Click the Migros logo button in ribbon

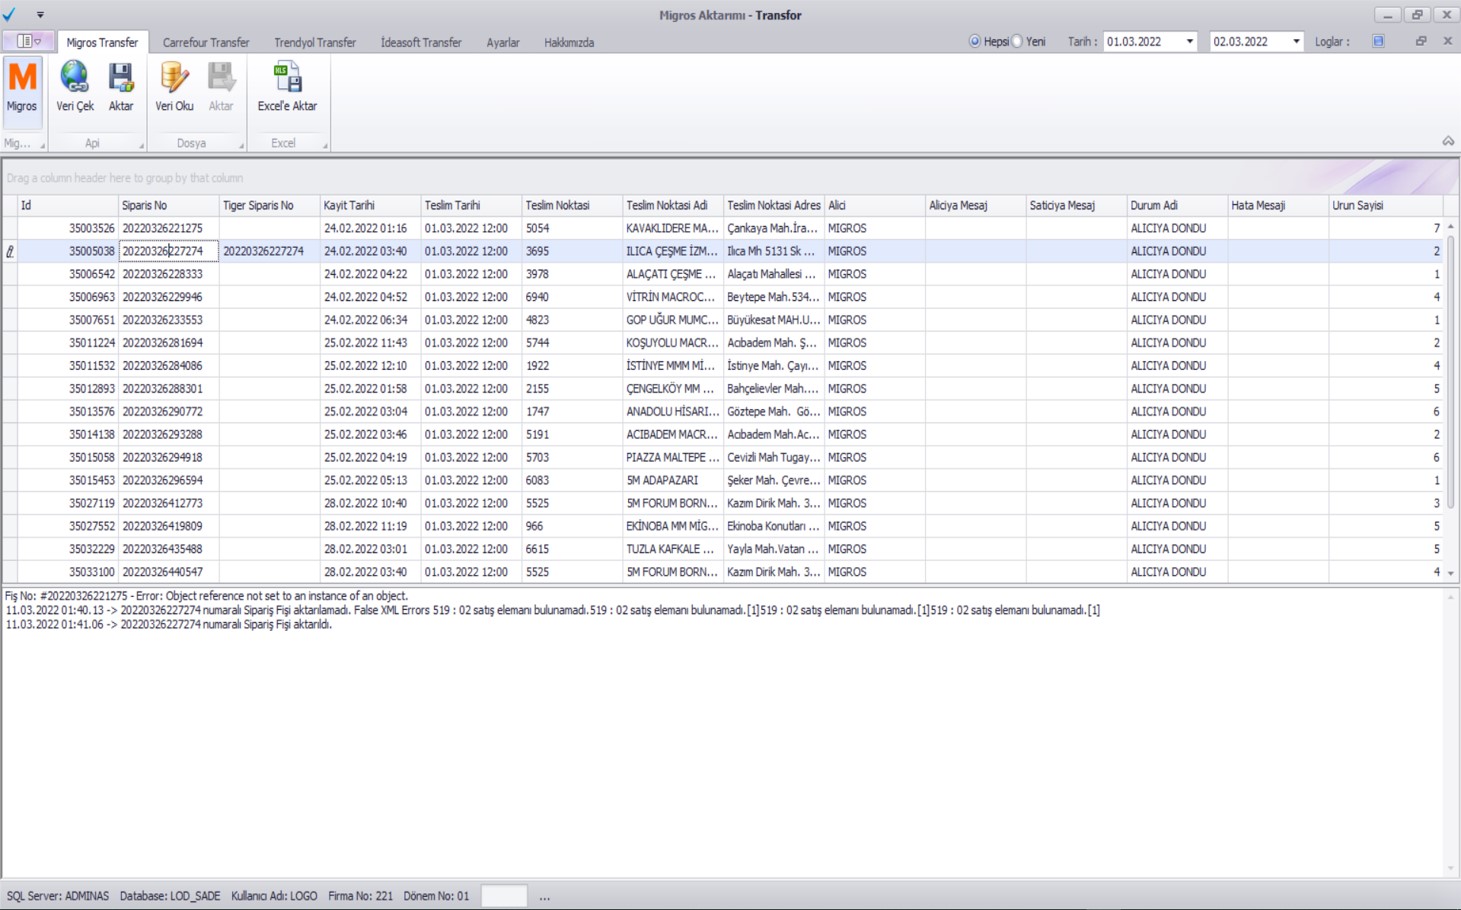[x=22, y=78]
